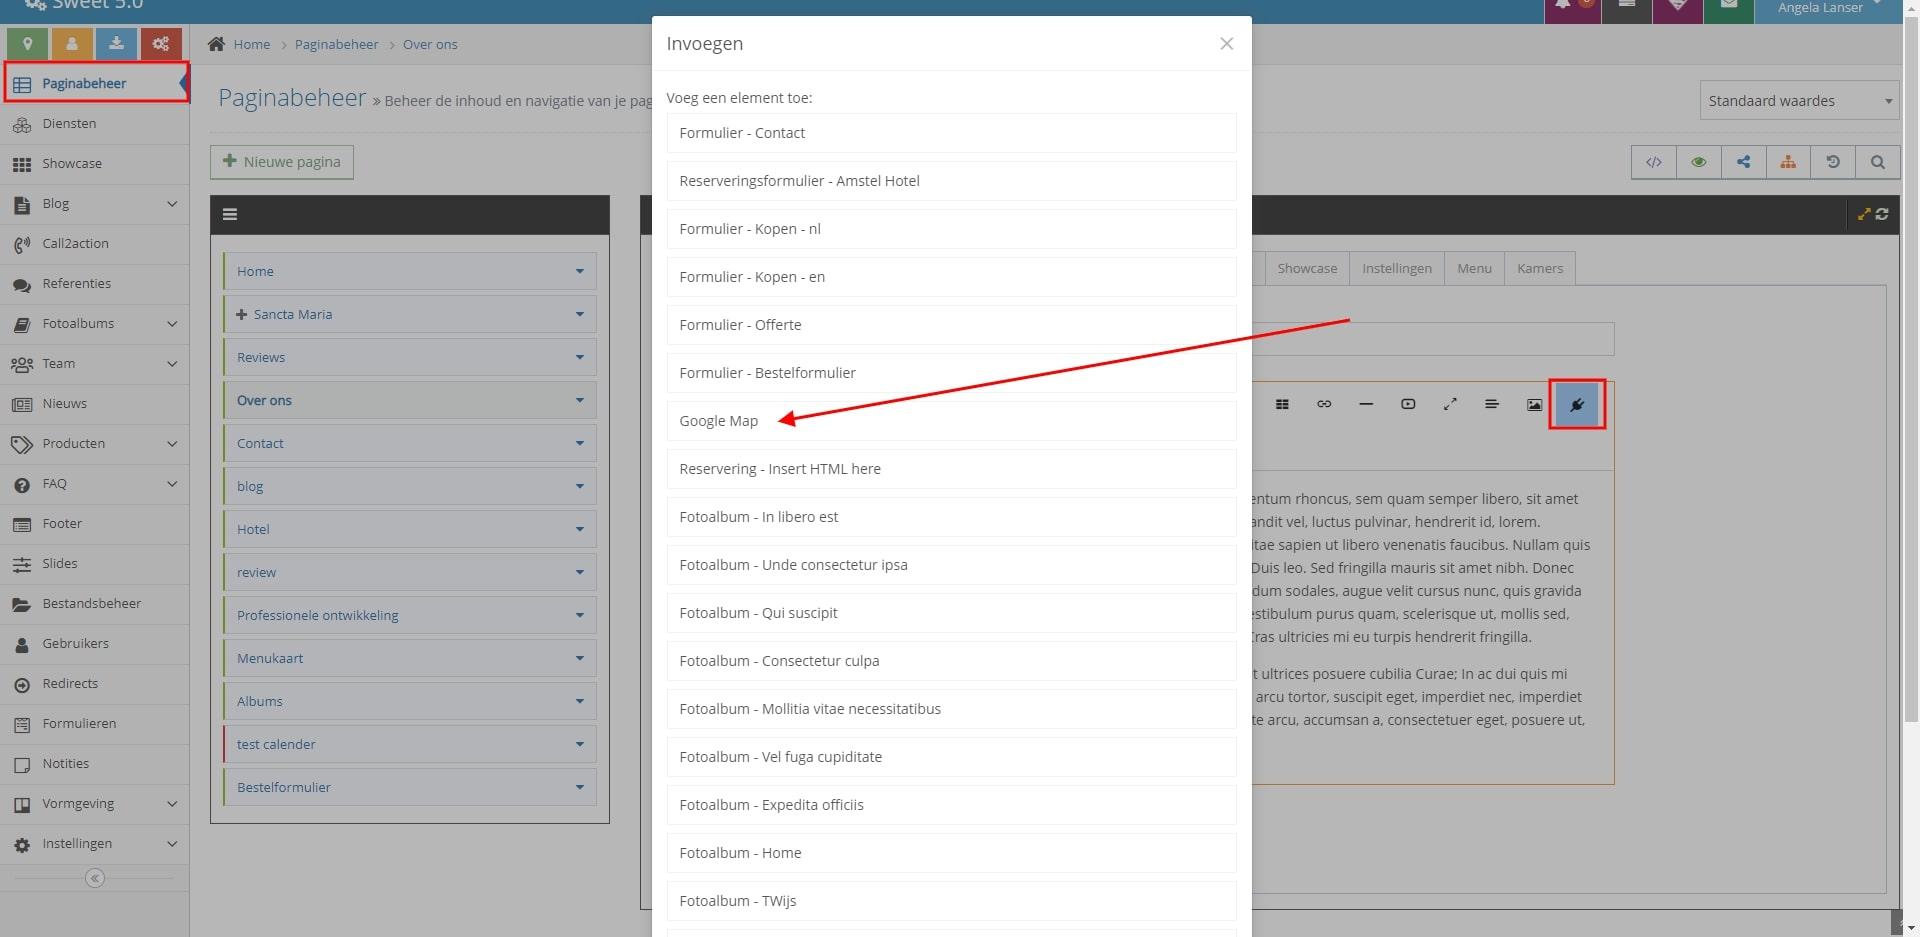The height and width of the screenshot is (937, 1920).
Task: Insert Reserveringsformulier - Amstel Hotel element
Action: pos(951,181)
